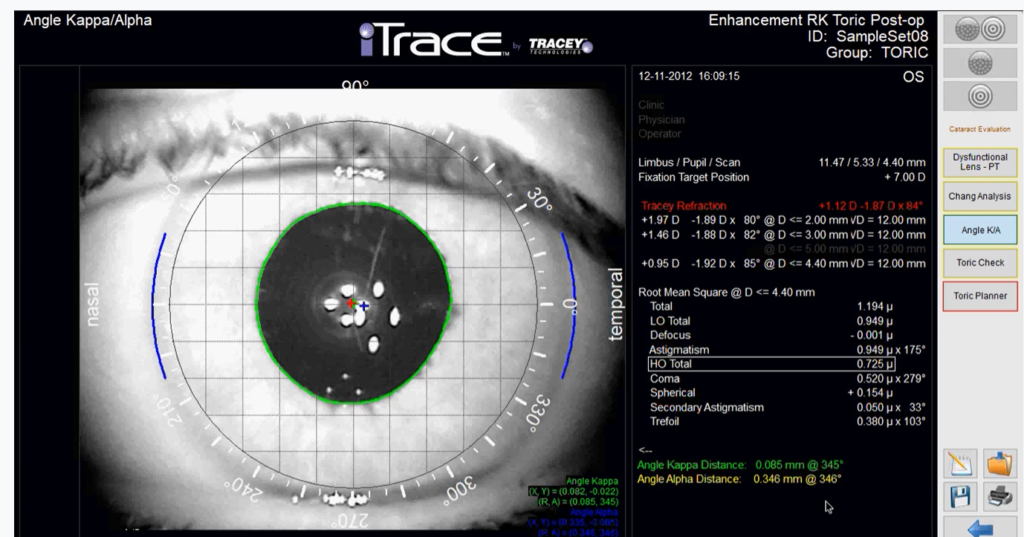Print the report with printer icon

[x=999, y=496]
